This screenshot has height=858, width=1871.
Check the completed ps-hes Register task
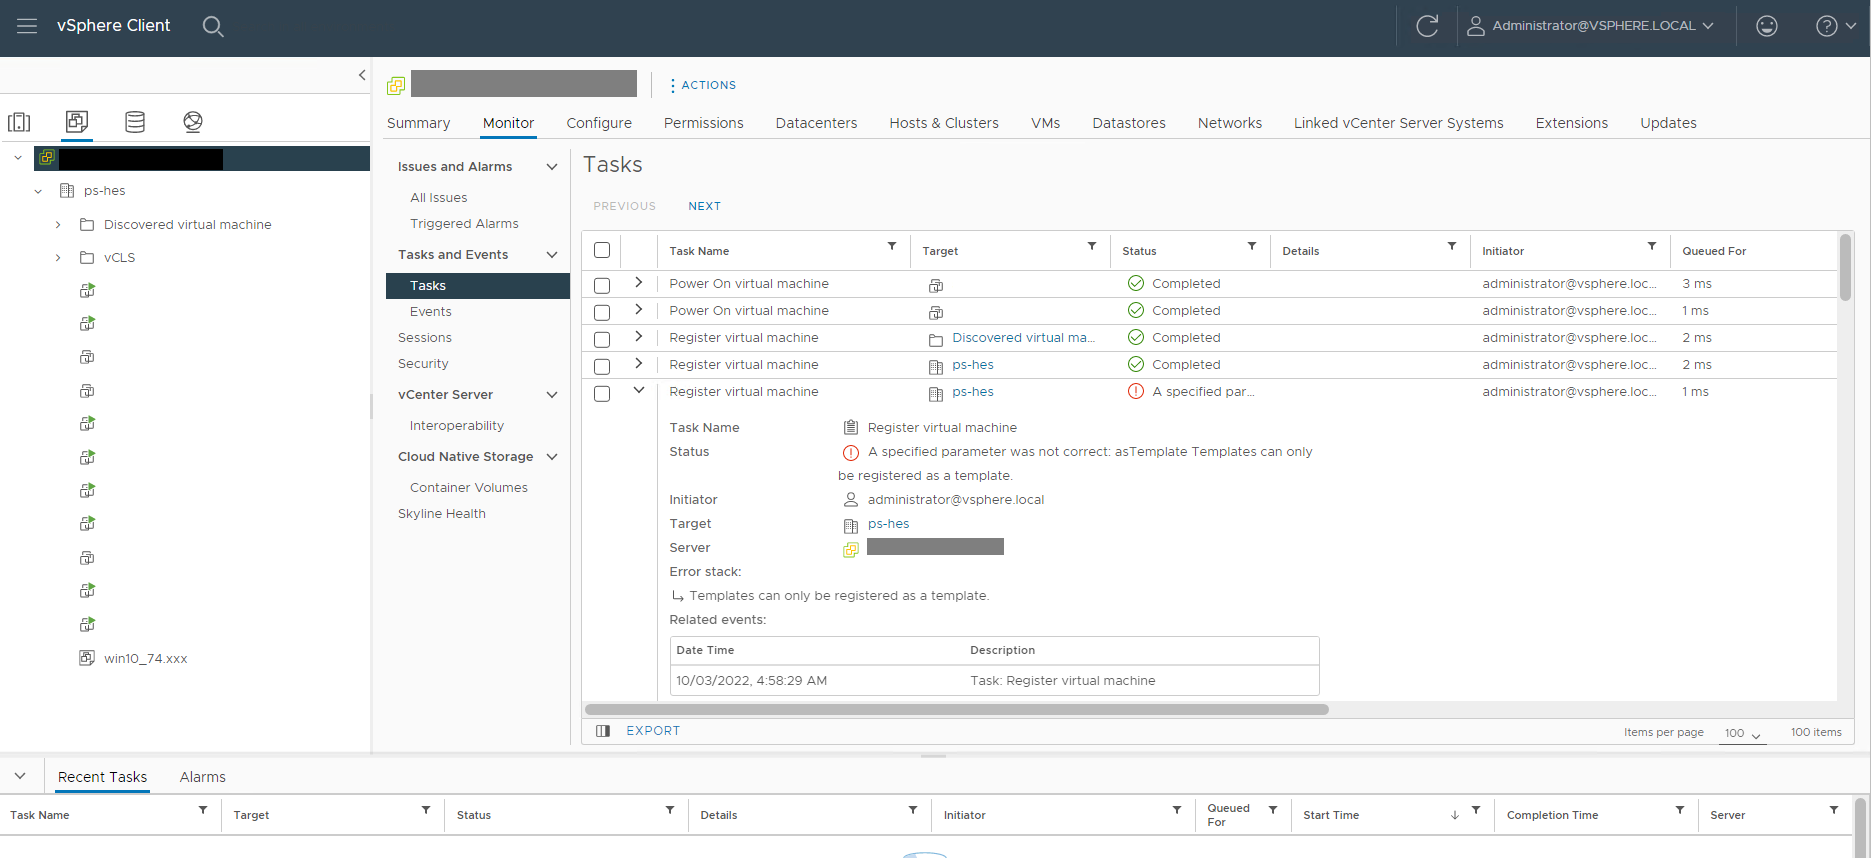click(602, 367)
